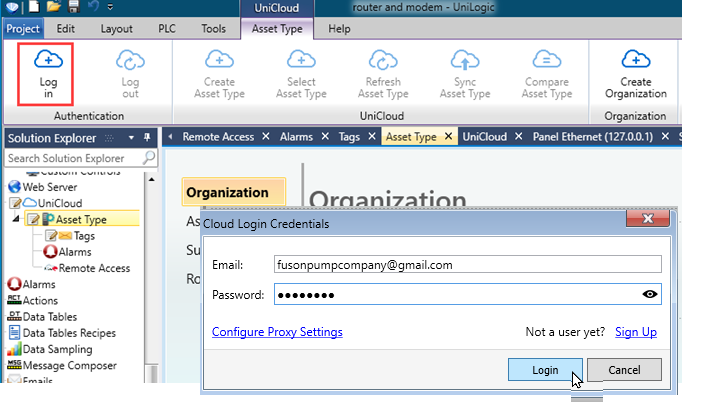This screenshot has height=402, width=703.
Task: Click Compare Asset Type ribbon icon
Action: tap(547, 59)
